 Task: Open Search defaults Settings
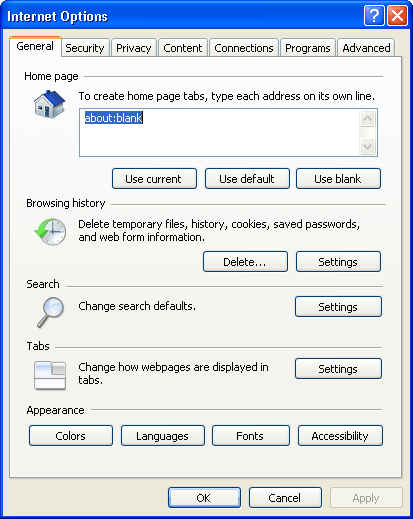click(338, 306)
